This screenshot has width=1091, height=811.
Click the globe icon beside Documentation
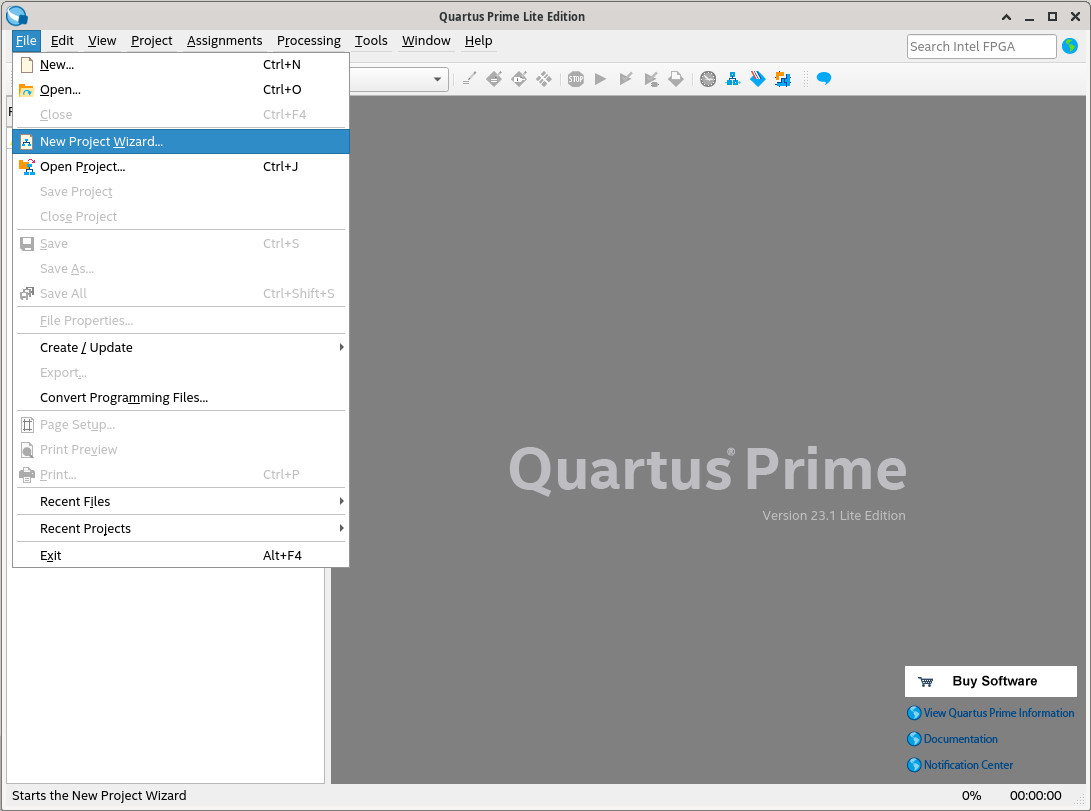point(914,739)
